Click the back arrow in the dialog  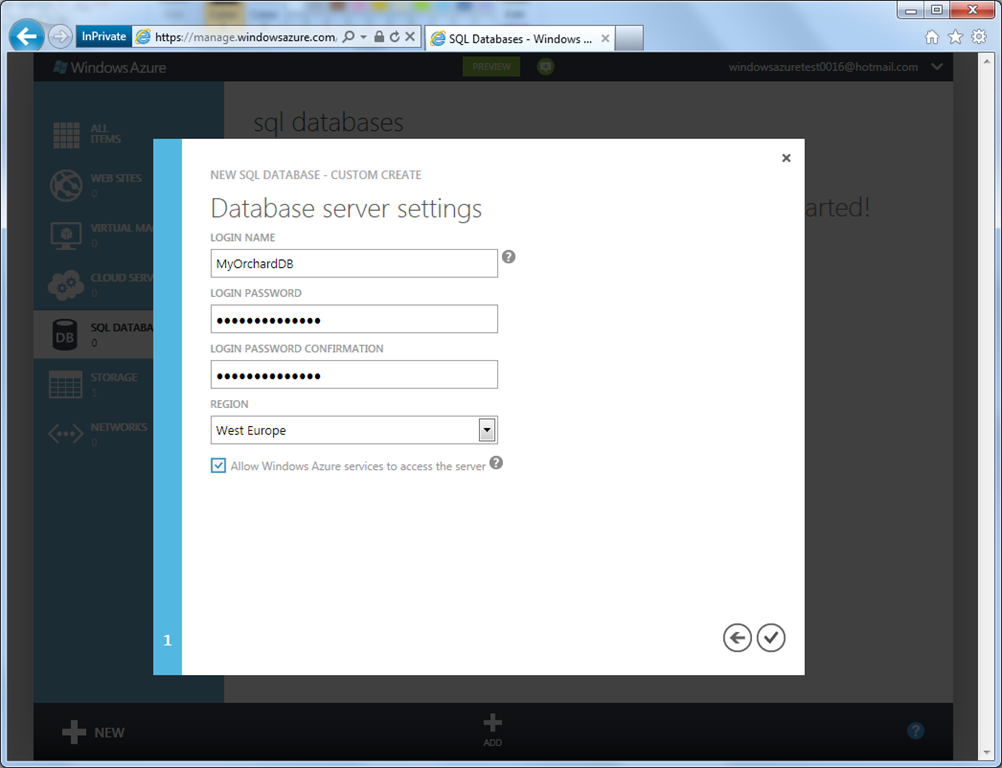(737, 638)
